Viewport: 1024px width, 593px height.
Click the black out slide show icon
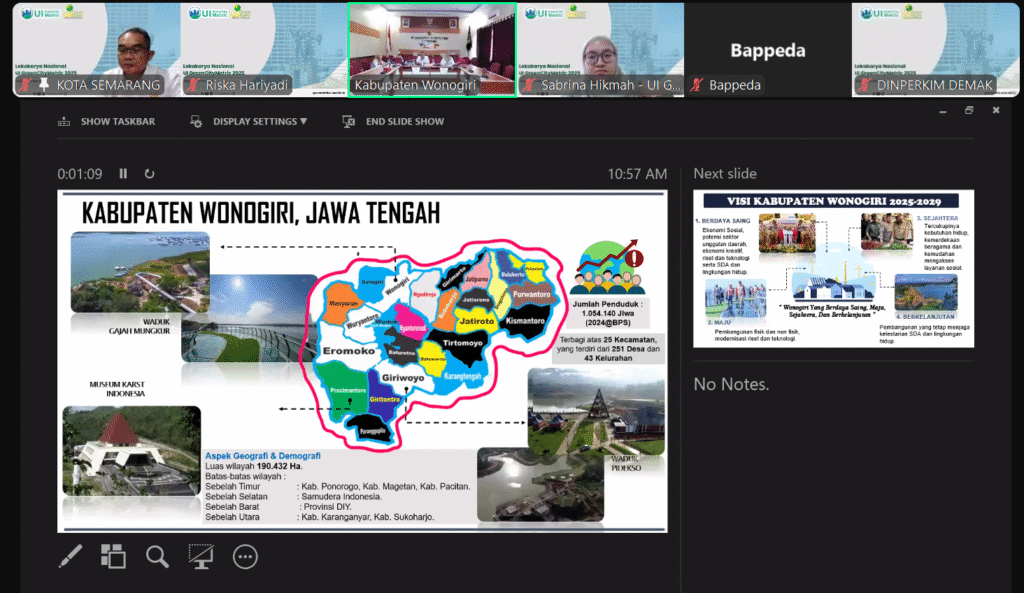coord(201,556)
